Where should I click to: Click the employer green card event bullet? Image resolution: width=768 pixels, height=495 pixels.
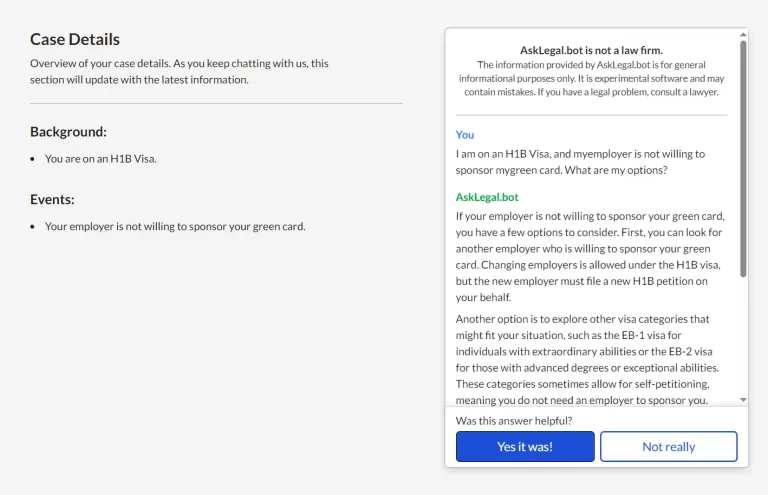[x=175, y=226]
